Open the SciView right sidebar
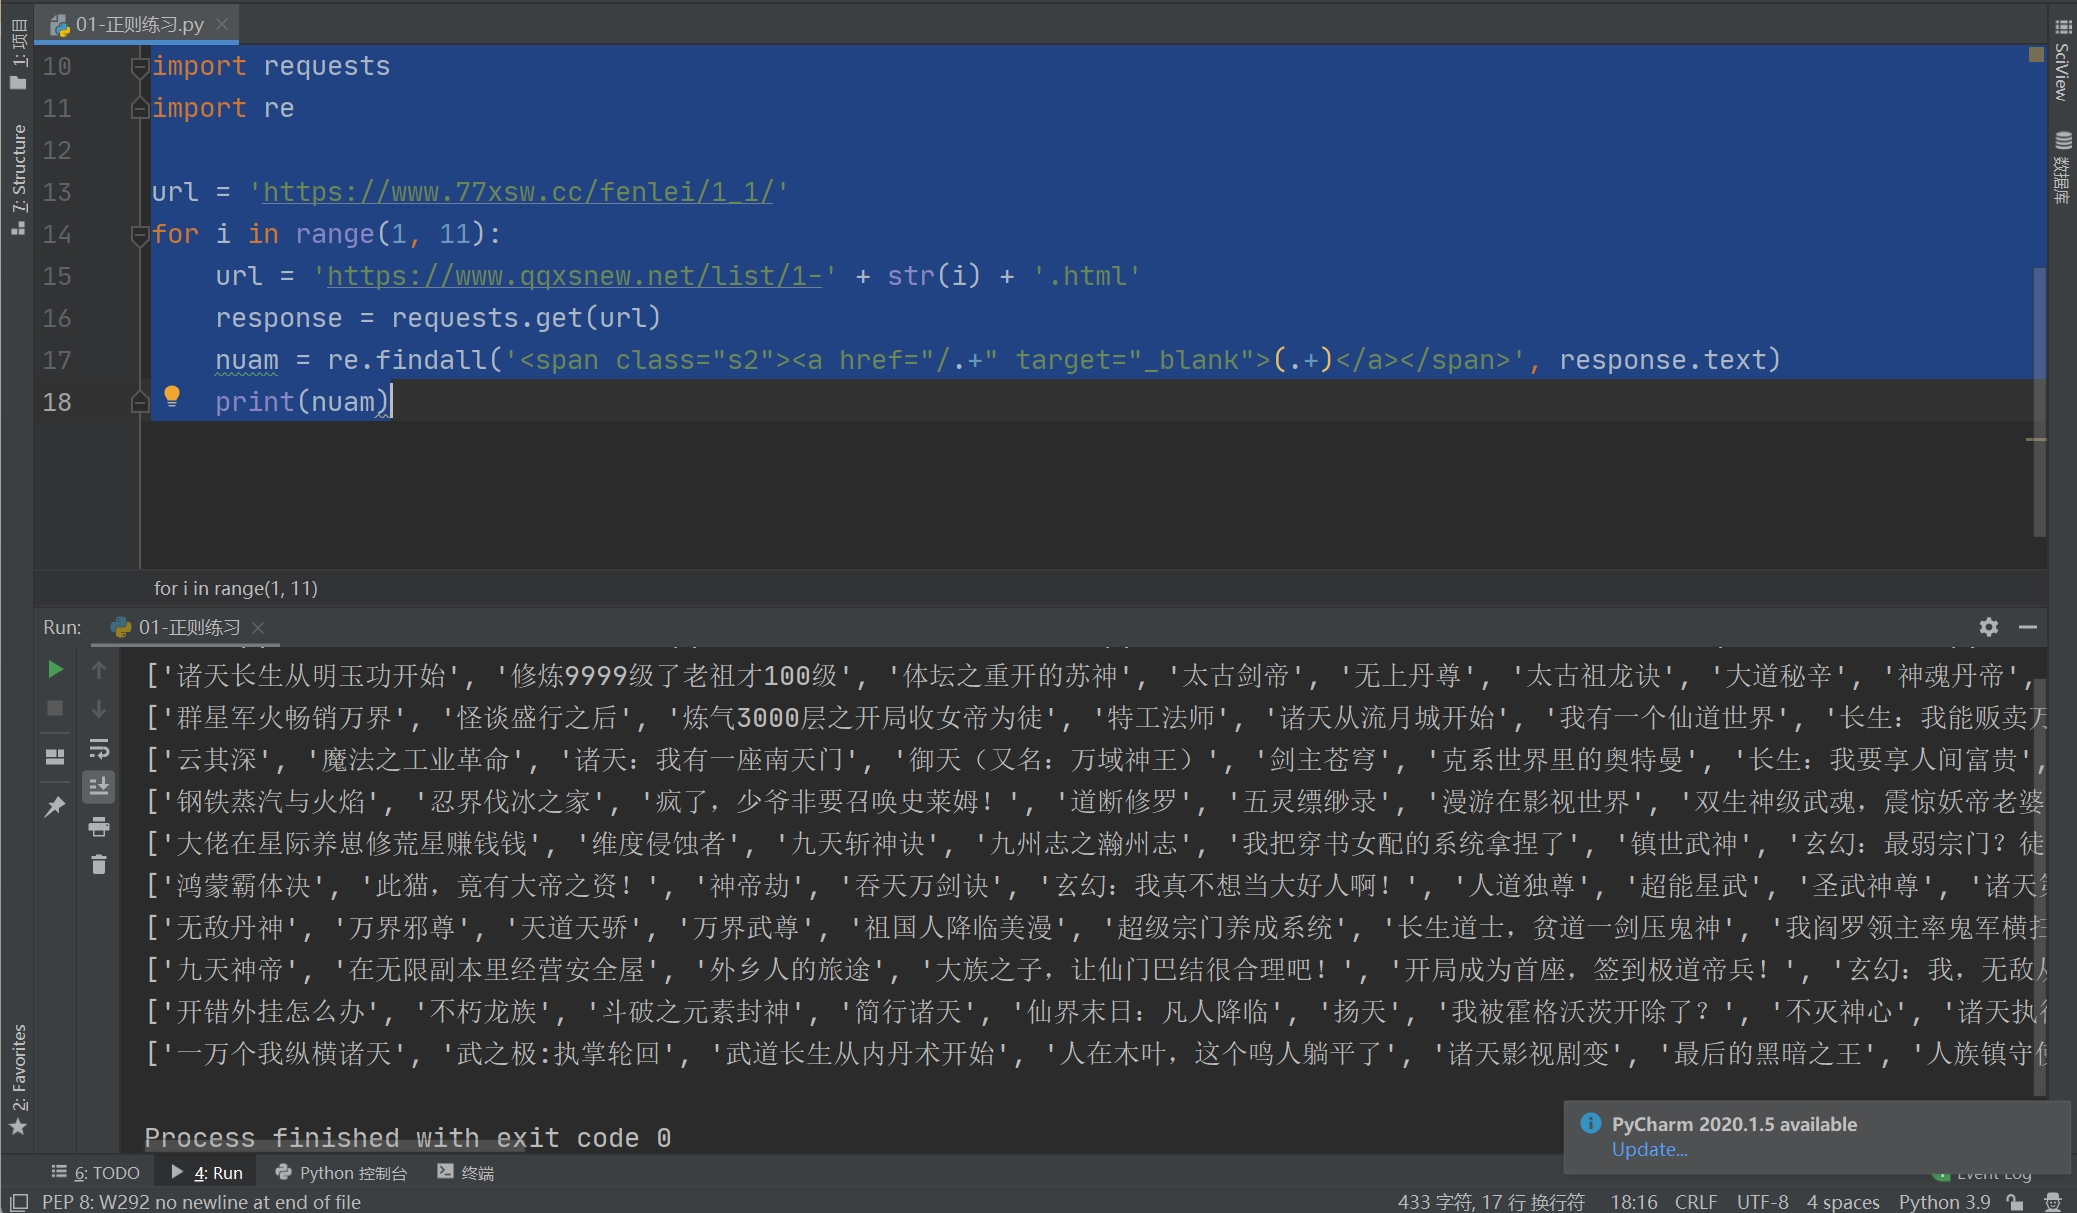The height and width of the screenshot is (1213, 2077). click(x=2062, y=60)
